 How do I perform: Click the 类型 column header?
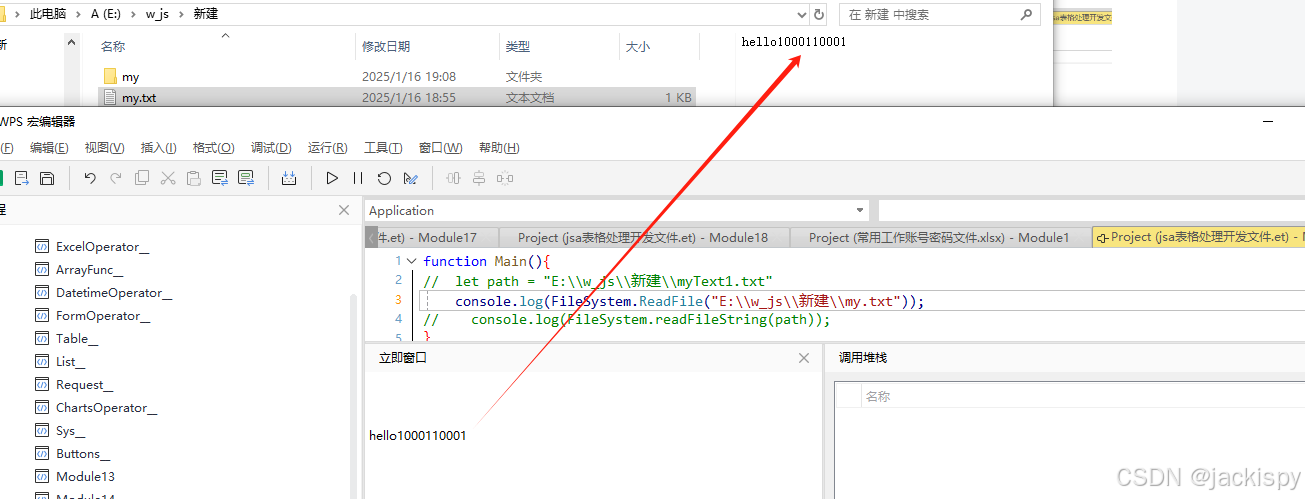[x=518, y=46]
